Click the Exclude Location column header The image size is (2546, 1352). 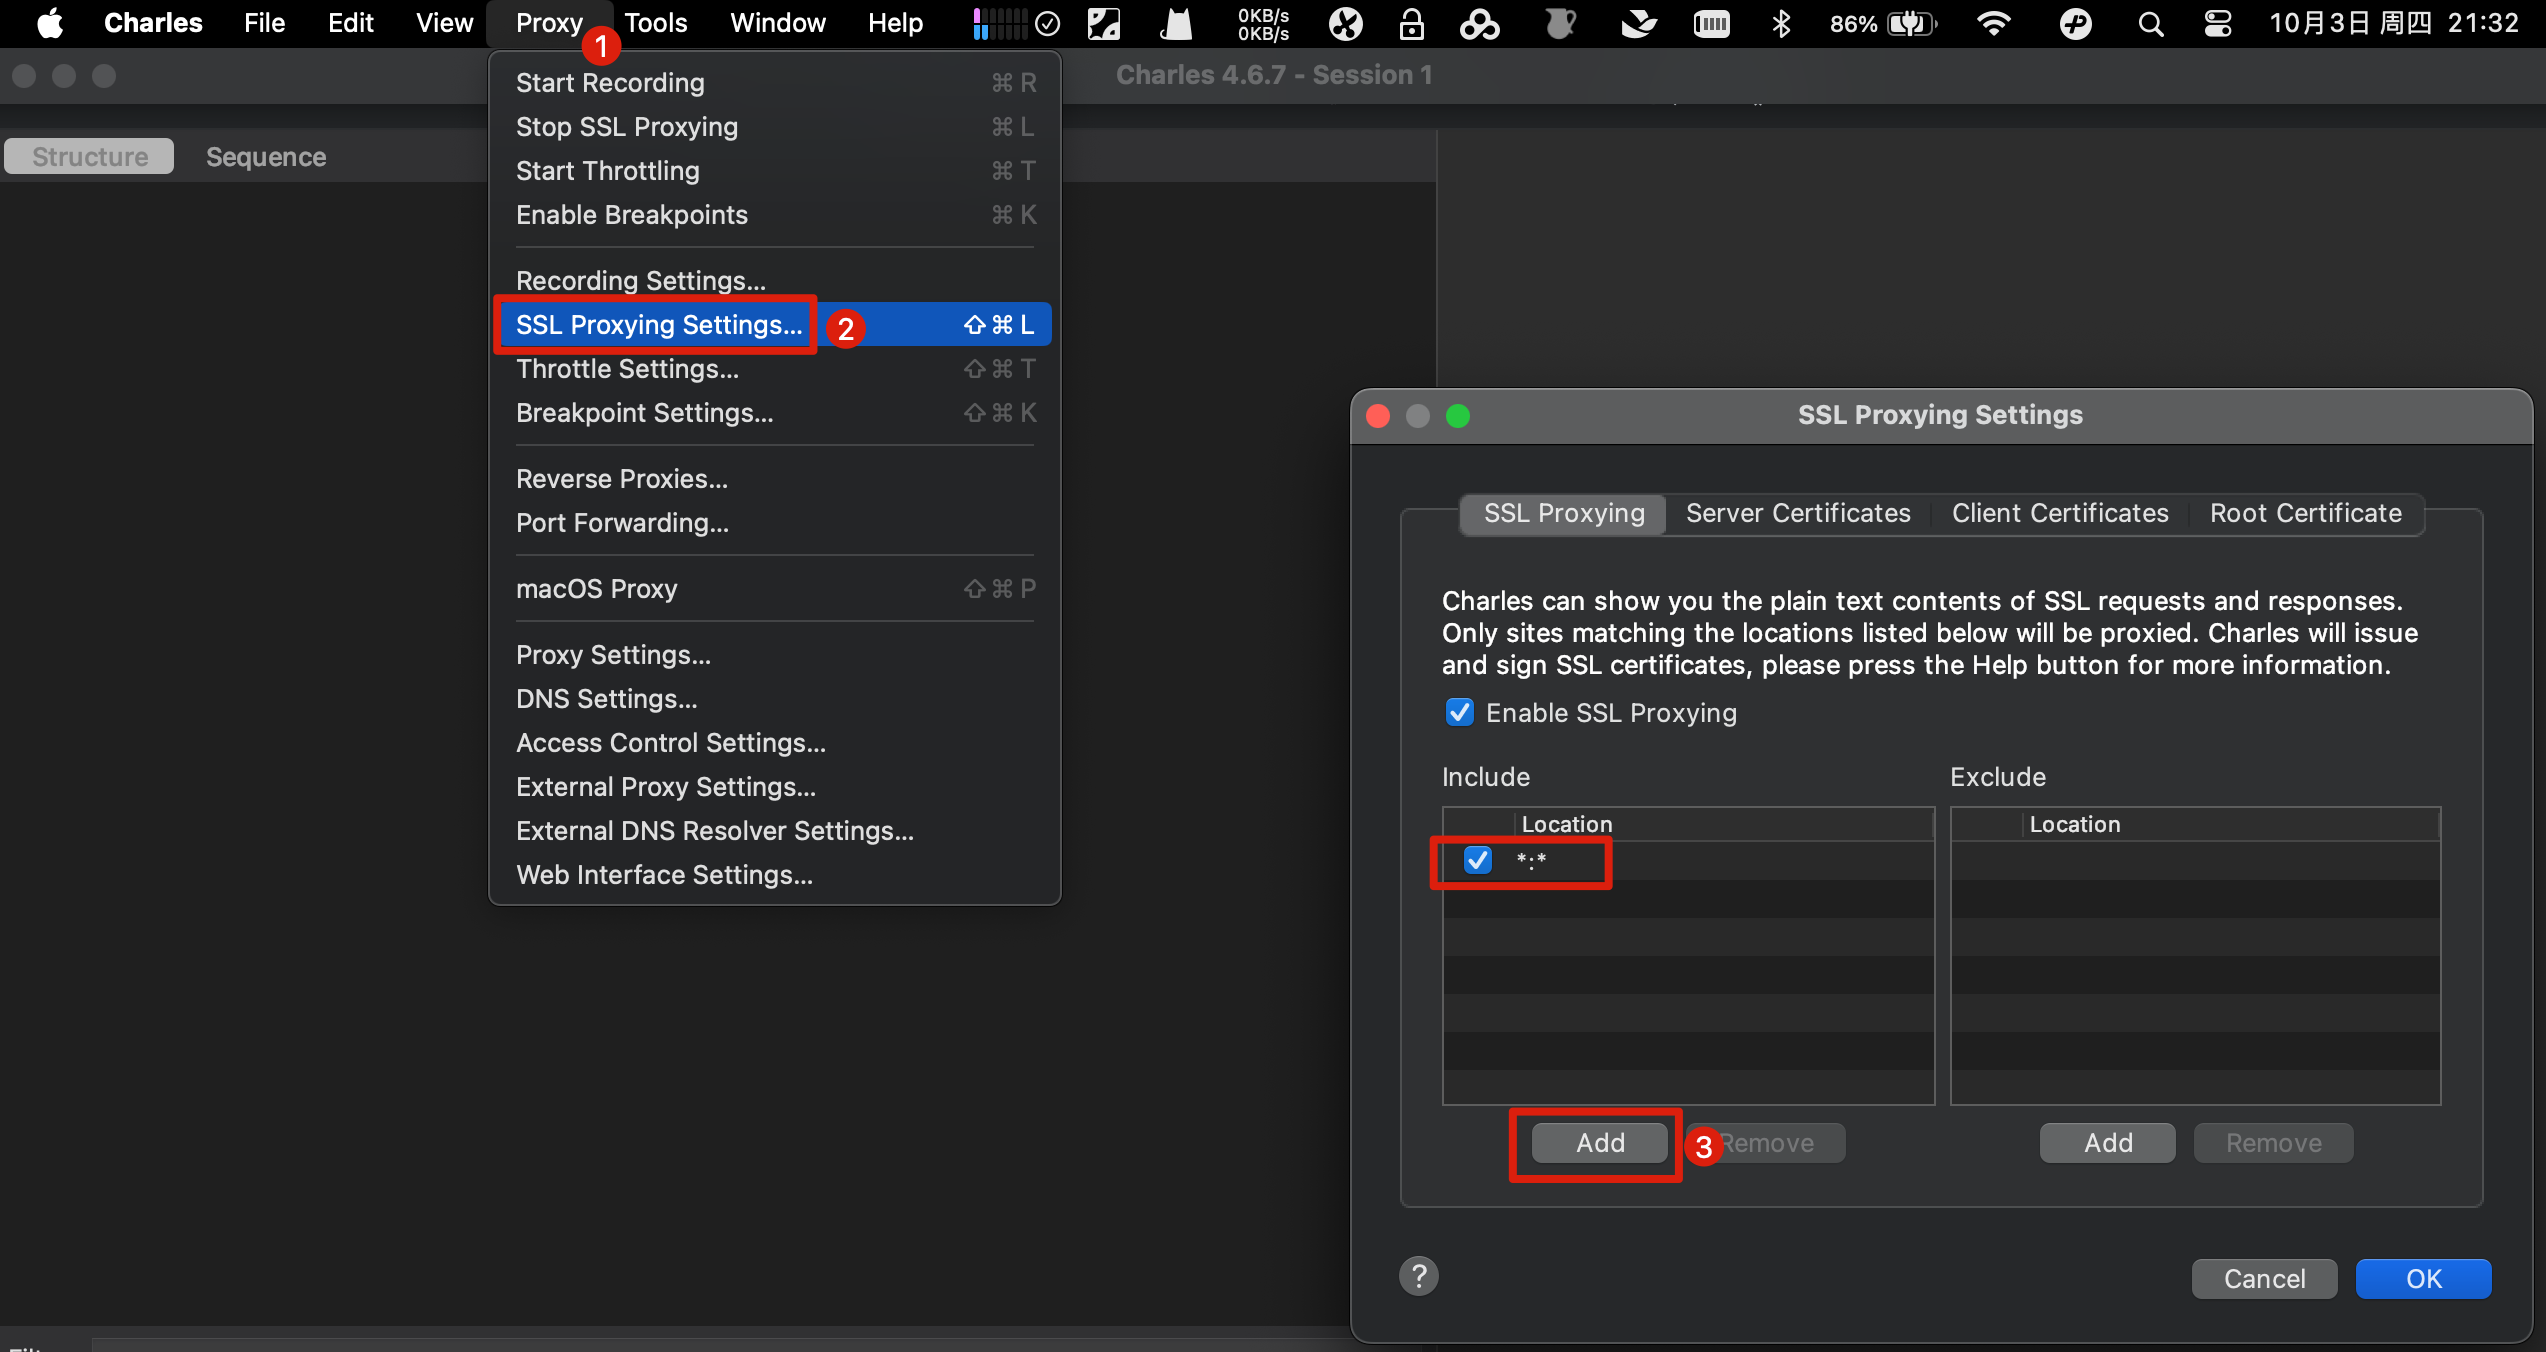[x=2232, y=824]
